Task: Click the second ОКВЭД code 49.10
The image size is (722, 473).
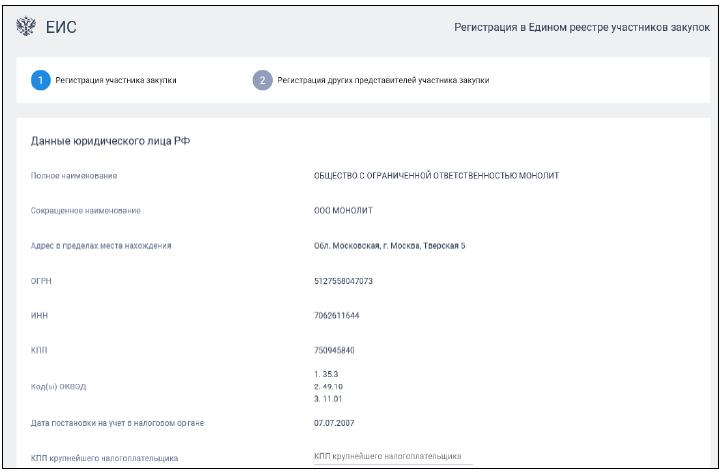Action: pos(330,385)
